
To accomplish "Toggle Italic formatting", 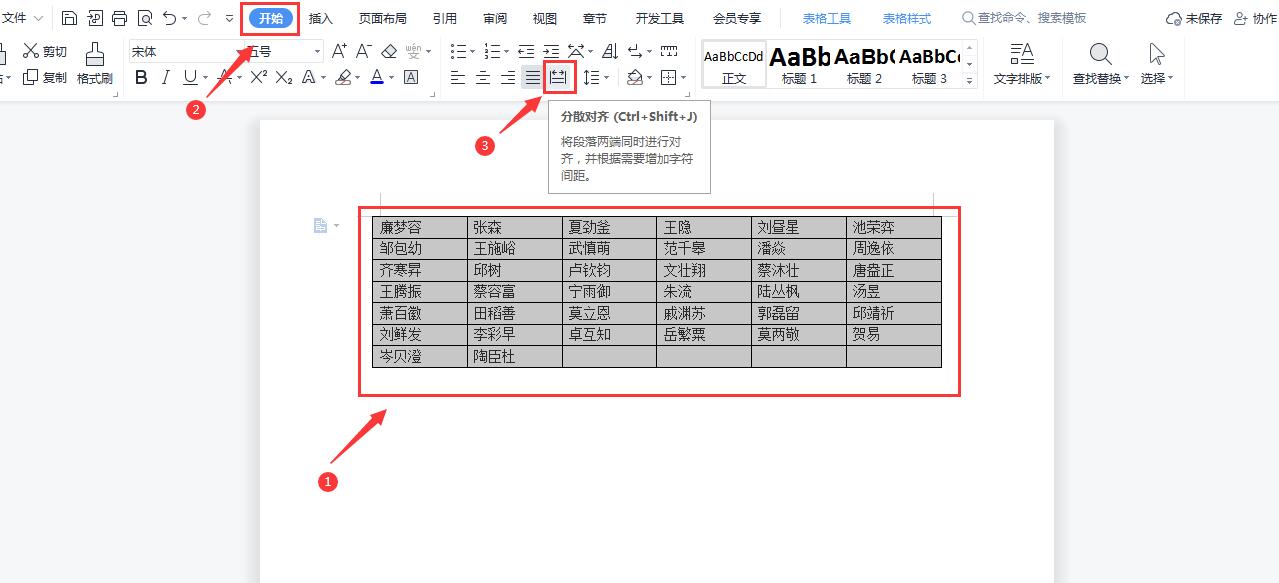I will (166, 77).
